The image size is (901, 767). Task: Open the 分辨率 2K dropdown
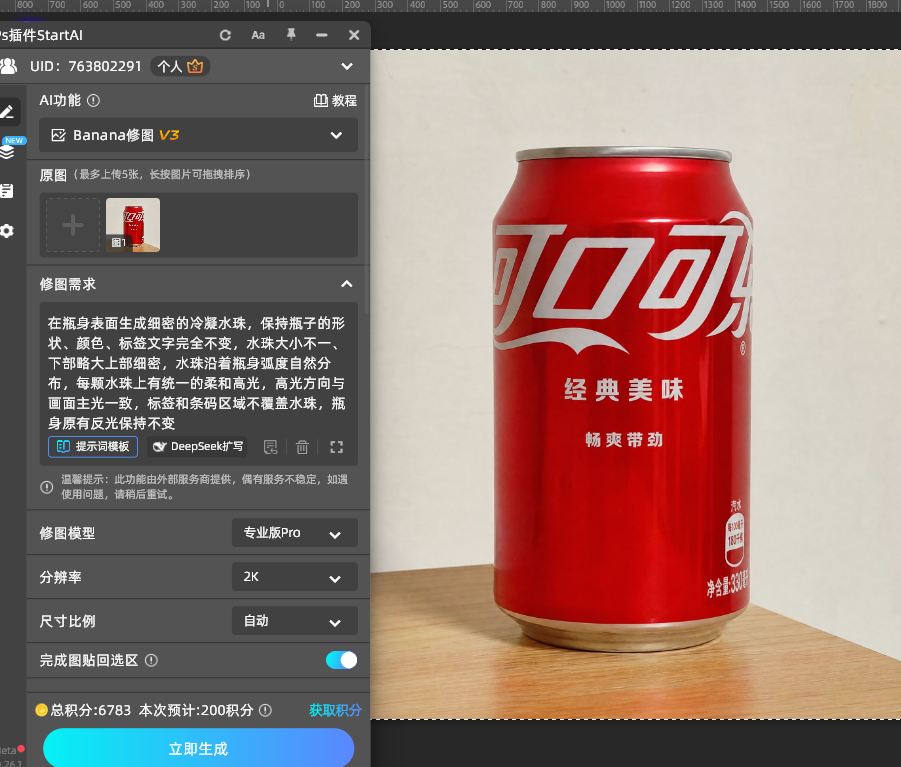pos(295,577)
